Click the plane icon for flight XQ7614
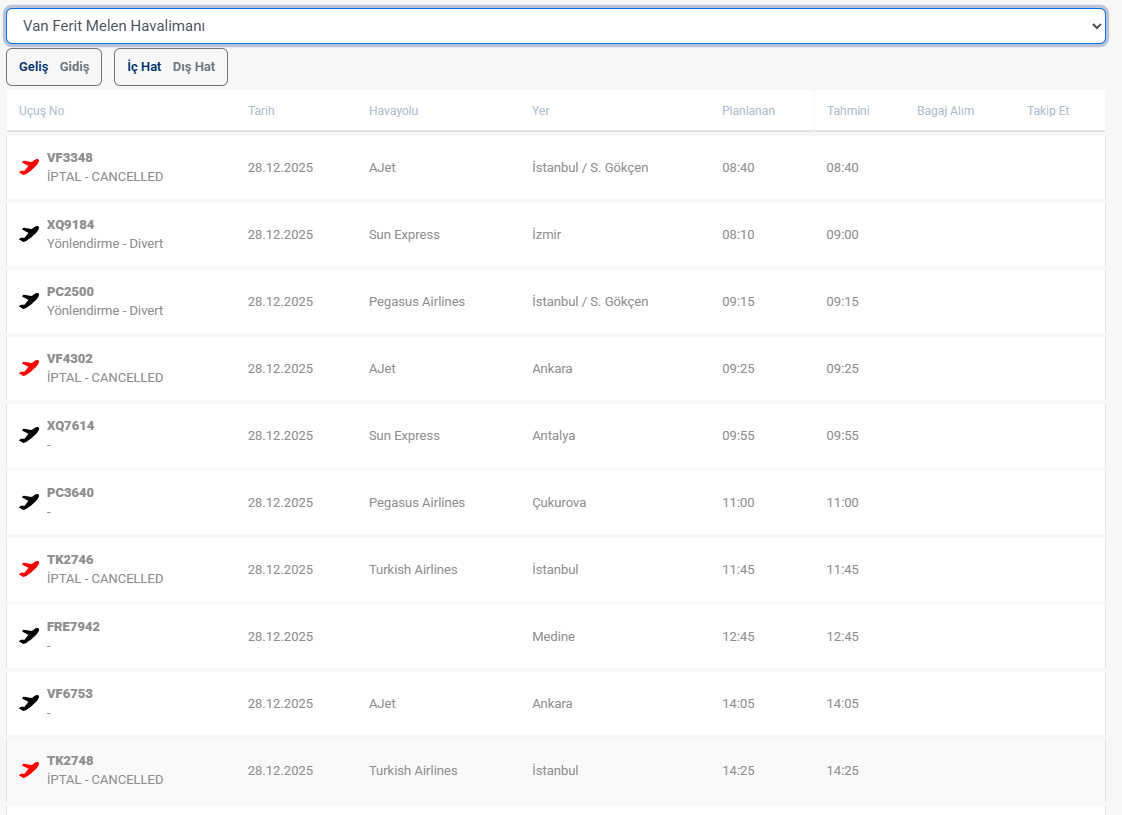This screenshot has height=815, width=1122. click(x=29, y=435)
